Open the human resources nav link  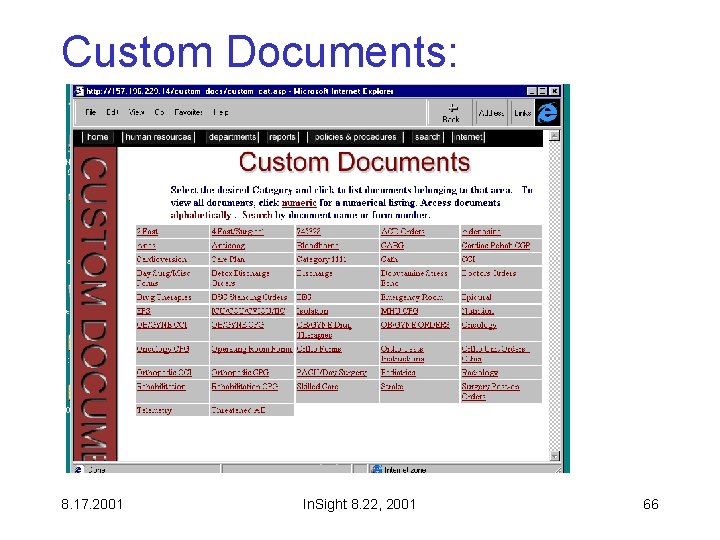[x=158, y=137]
